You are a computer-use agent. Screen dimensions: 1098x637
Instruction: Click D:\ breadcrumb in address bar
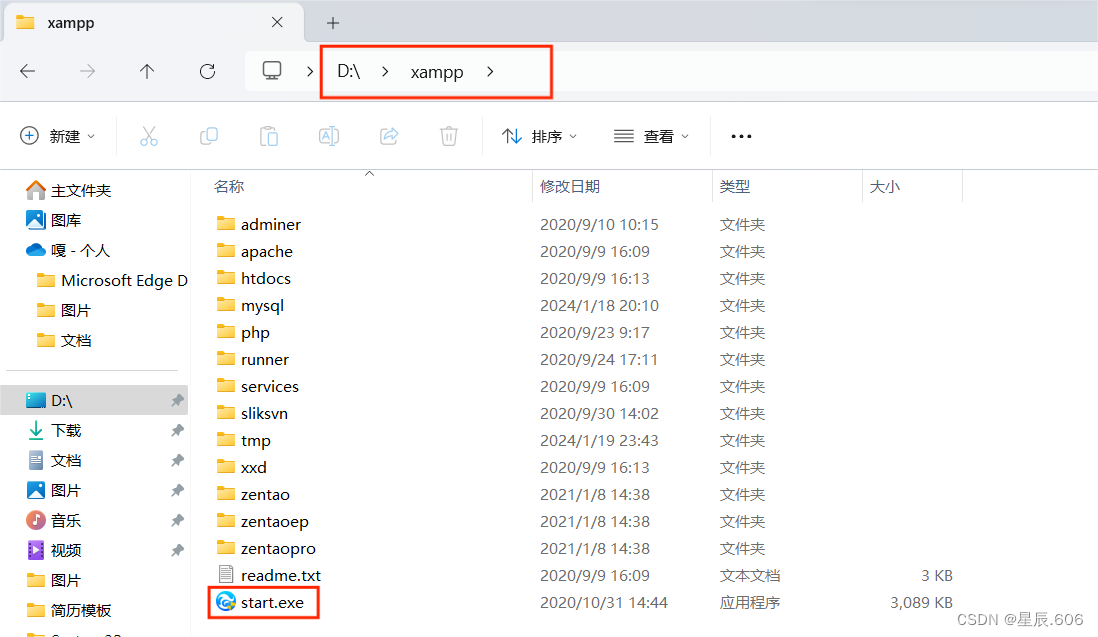[349, 71]
